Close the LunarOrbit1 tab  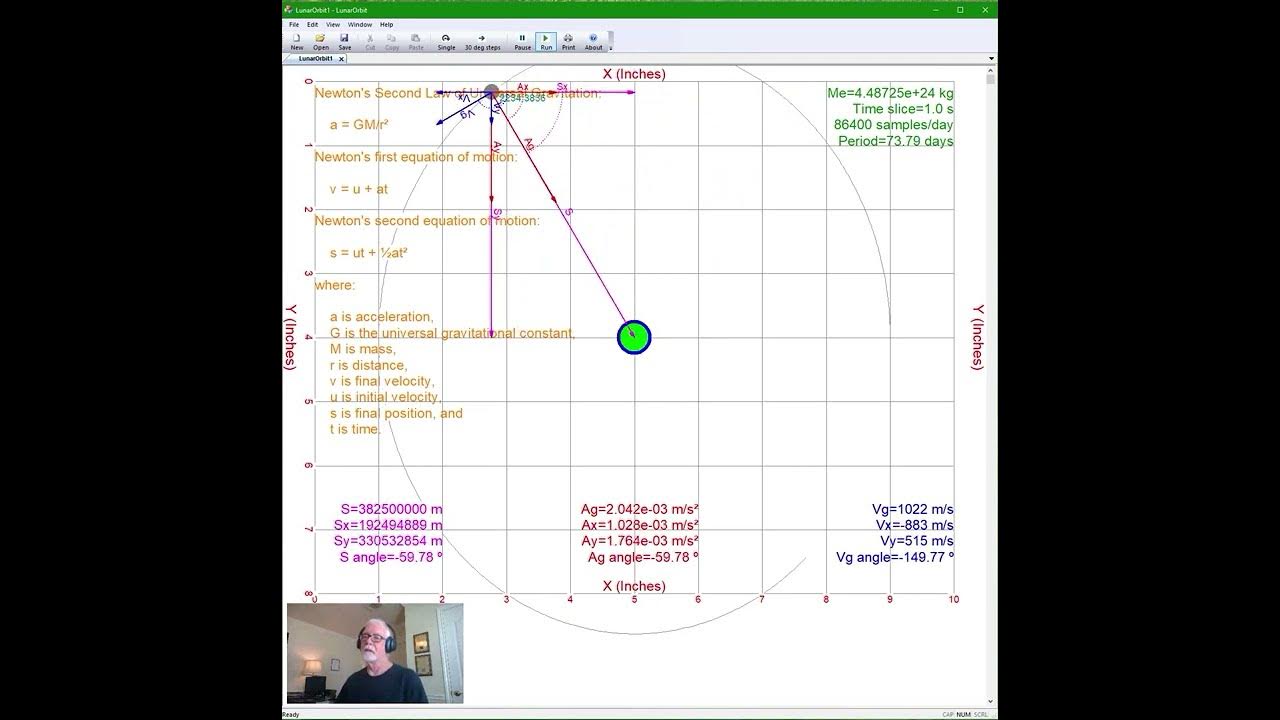pos(341,59)
